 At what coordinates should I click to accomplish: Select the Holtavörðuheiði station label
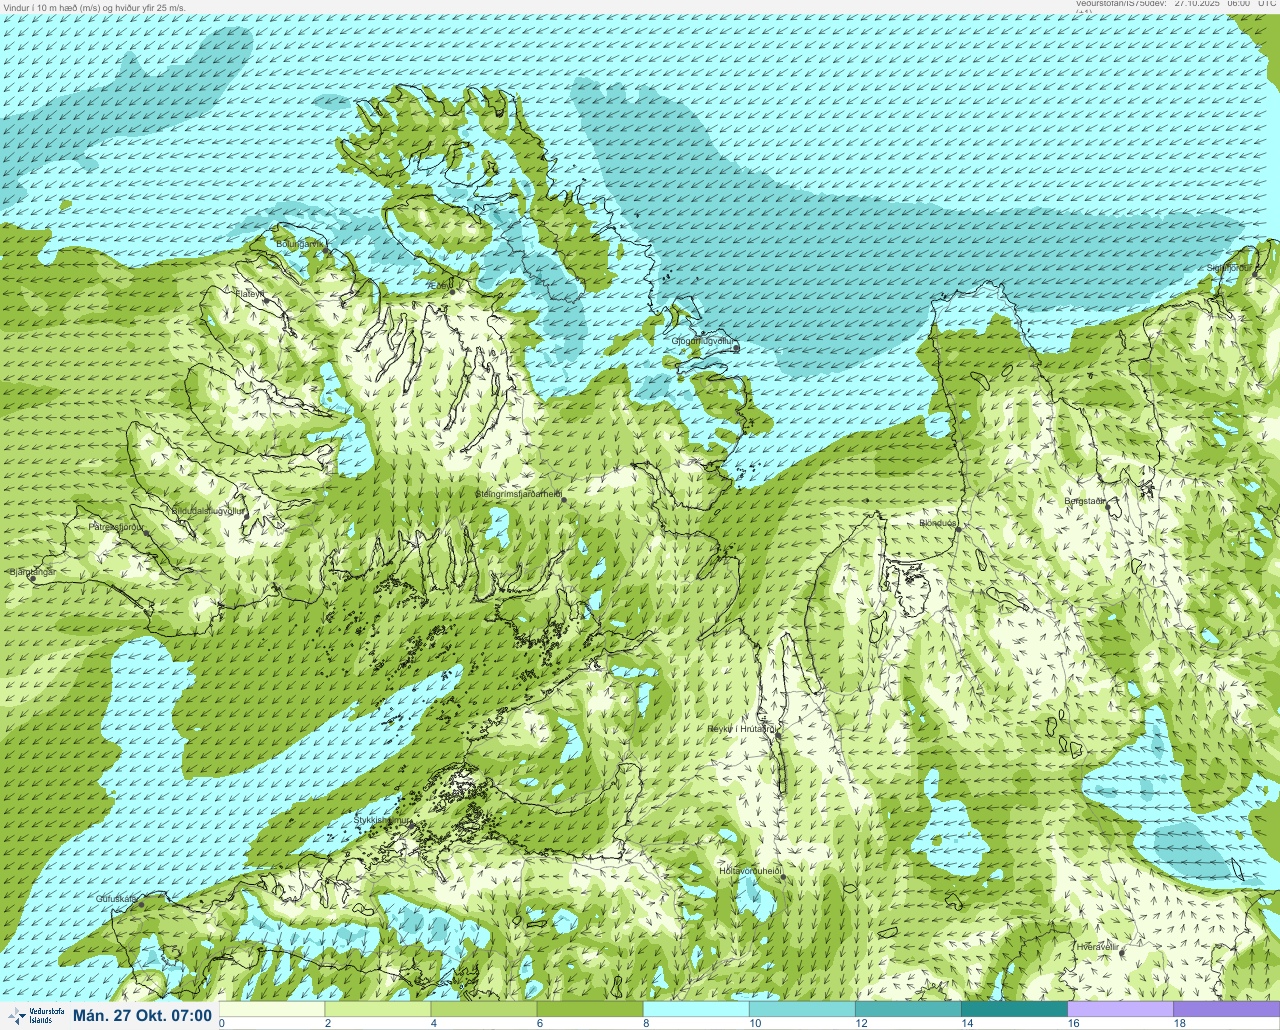[750, 871]
